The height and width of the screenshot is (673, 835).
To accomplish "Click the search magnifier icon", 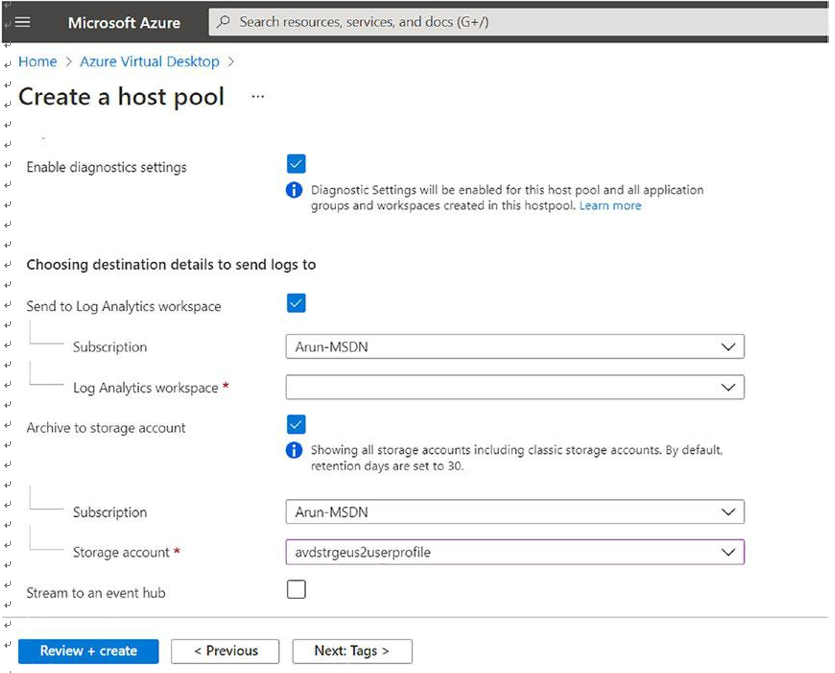I will pos(224,22).
